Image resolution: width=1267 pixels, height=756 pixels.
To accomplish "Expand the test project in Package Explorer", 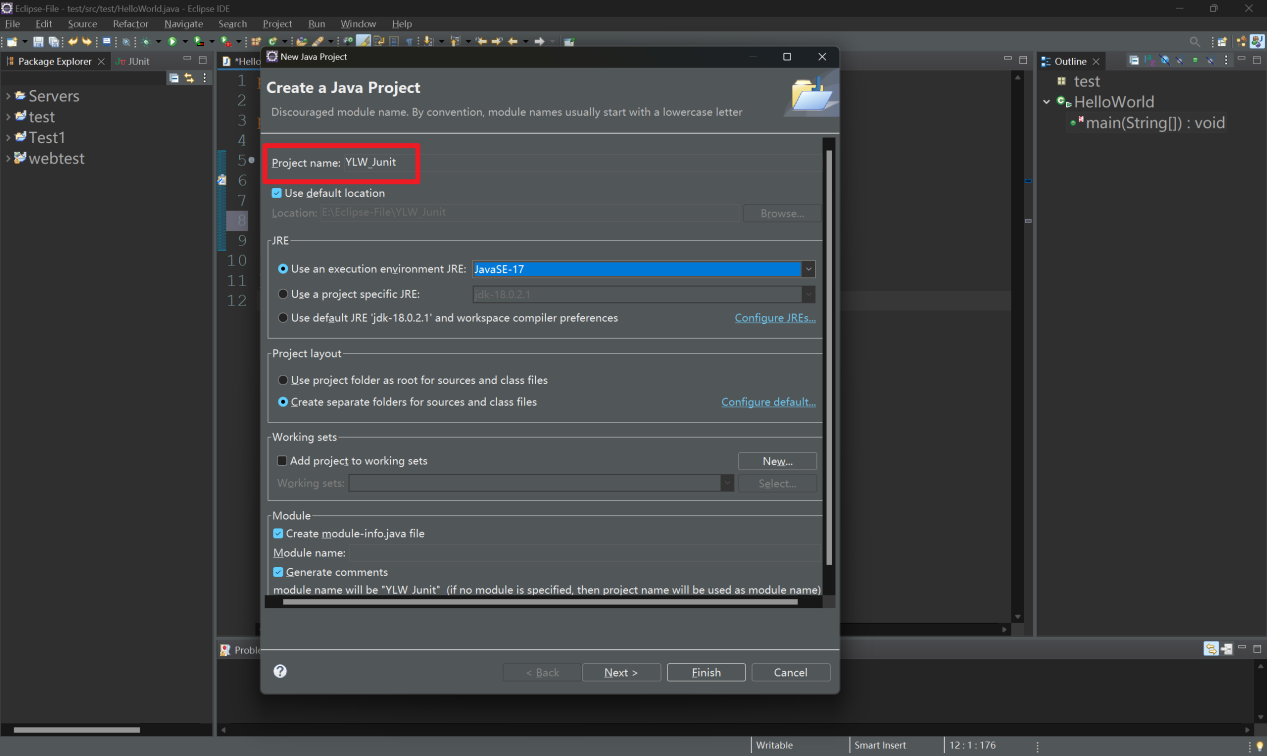I will pyautogui.click(x=8, y=117).
